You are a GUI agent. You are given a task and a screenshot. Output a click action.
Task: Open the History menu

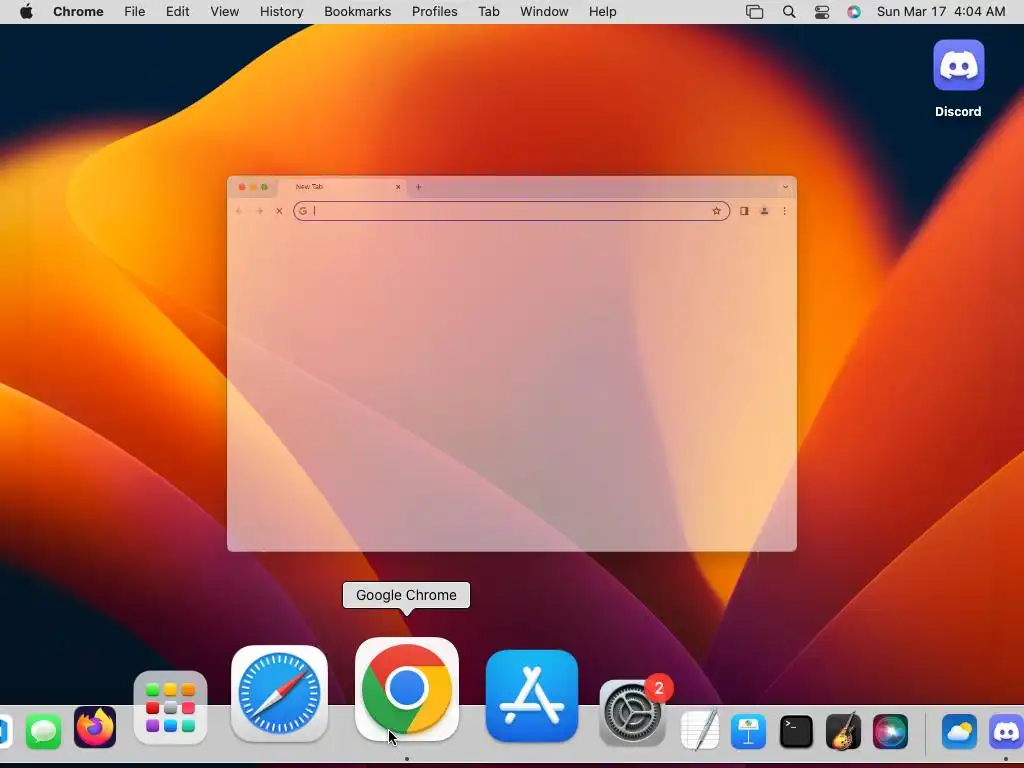tap(281, 12)
